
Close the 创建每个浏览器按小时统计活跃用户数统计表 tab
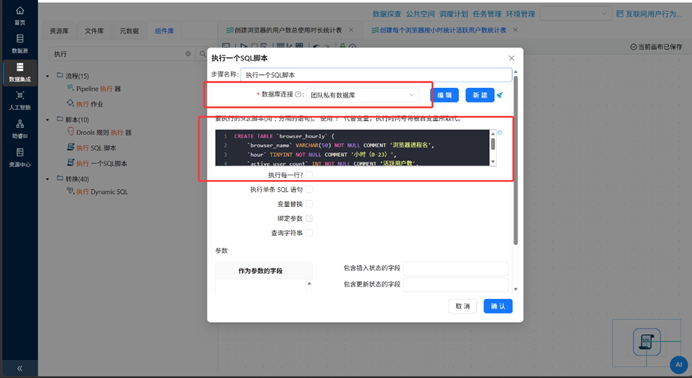point(515,30)
